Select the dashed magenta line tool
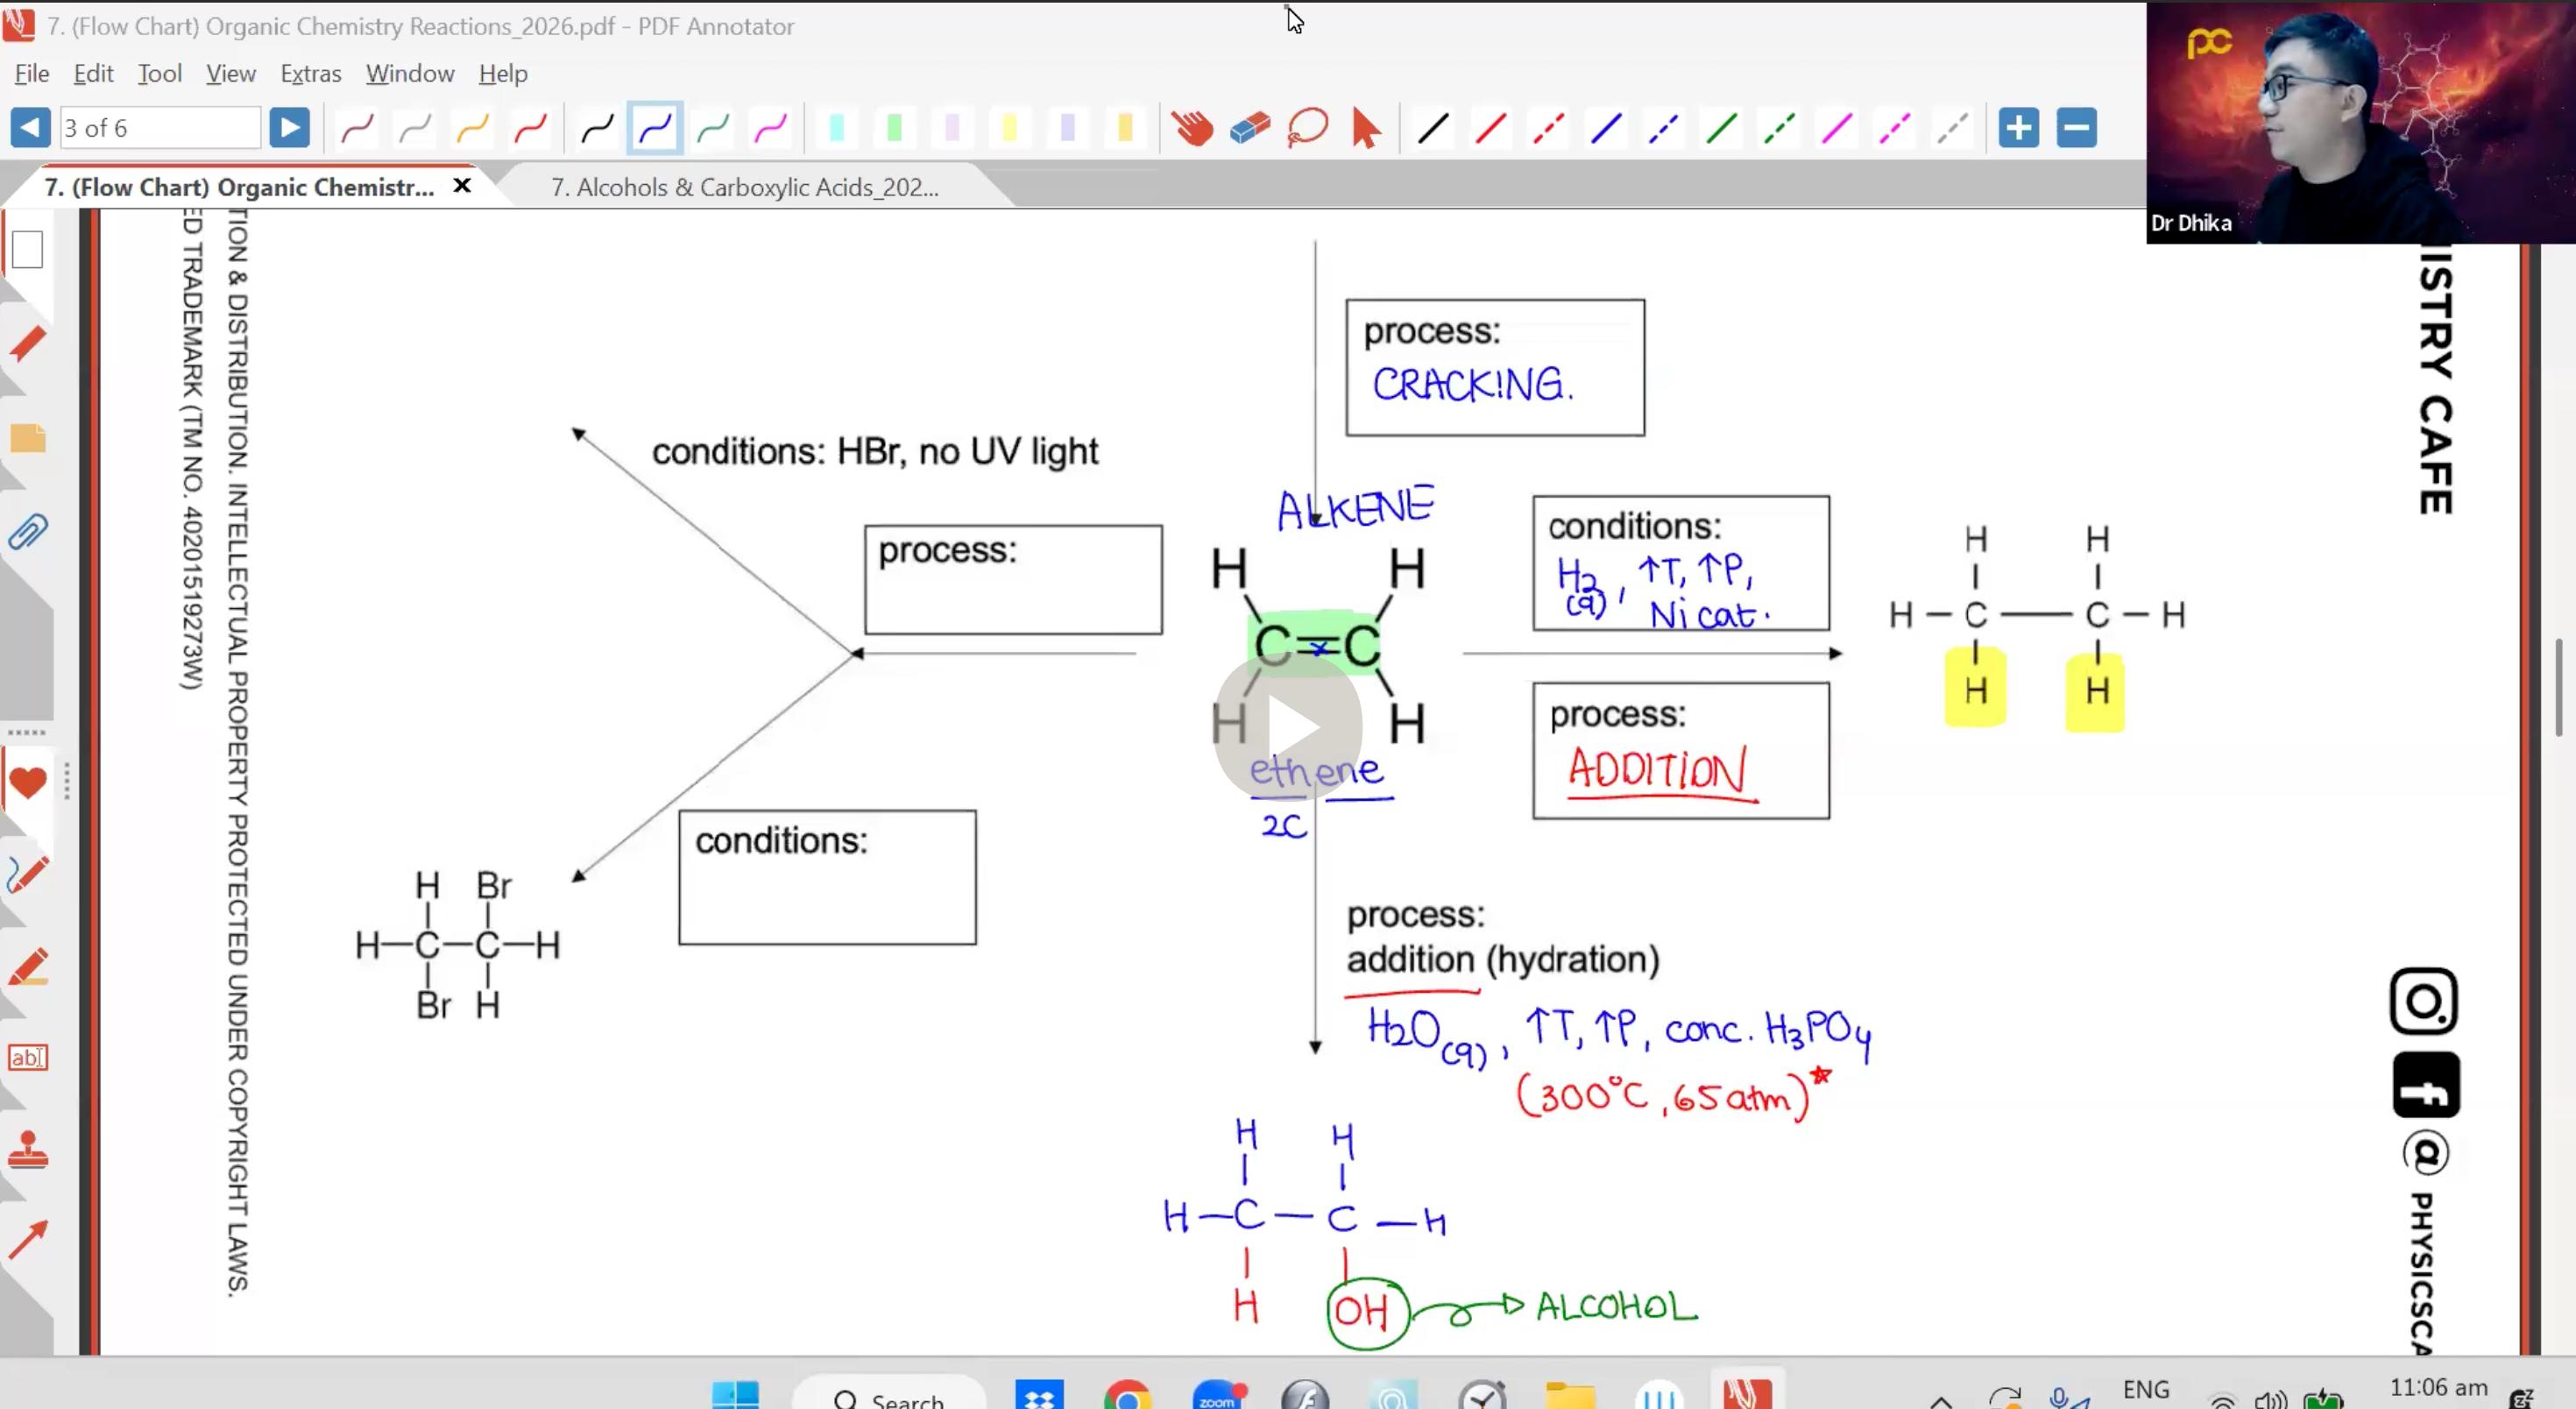Image resolution: width=2576 pixels, height=1409 pixels. (x=1894, y=128)
